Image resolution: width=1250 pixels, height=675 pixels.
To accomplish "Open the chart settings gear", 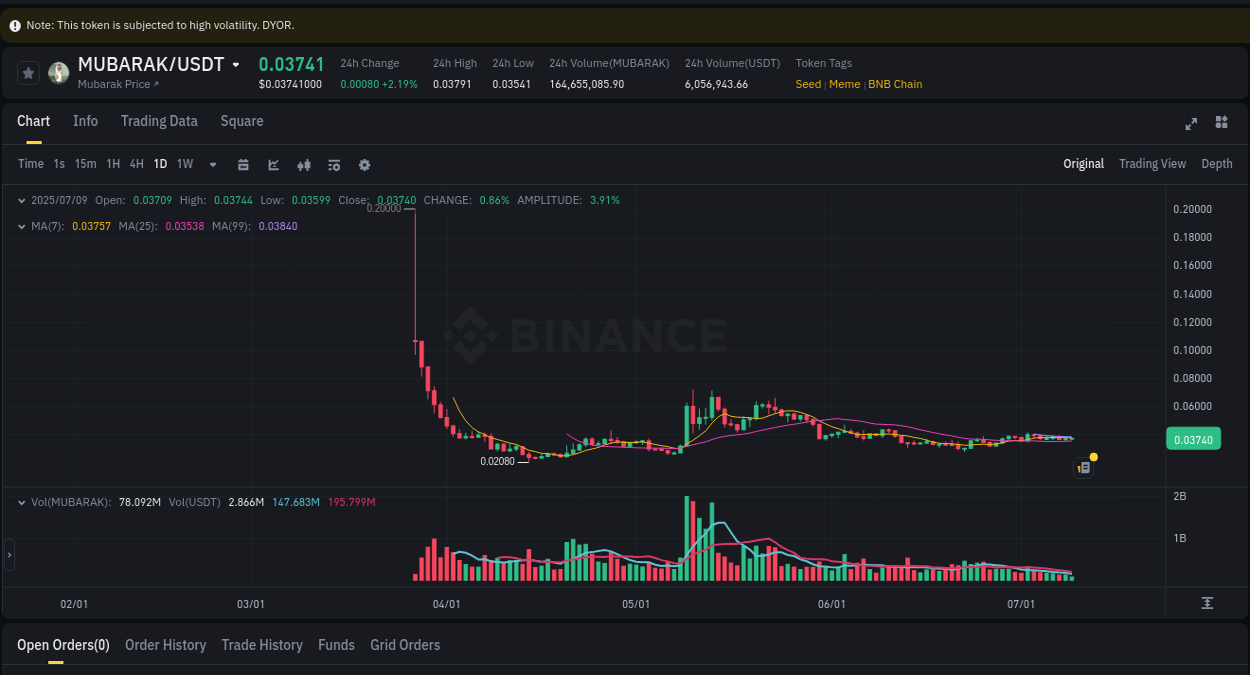I will [364, 163].
